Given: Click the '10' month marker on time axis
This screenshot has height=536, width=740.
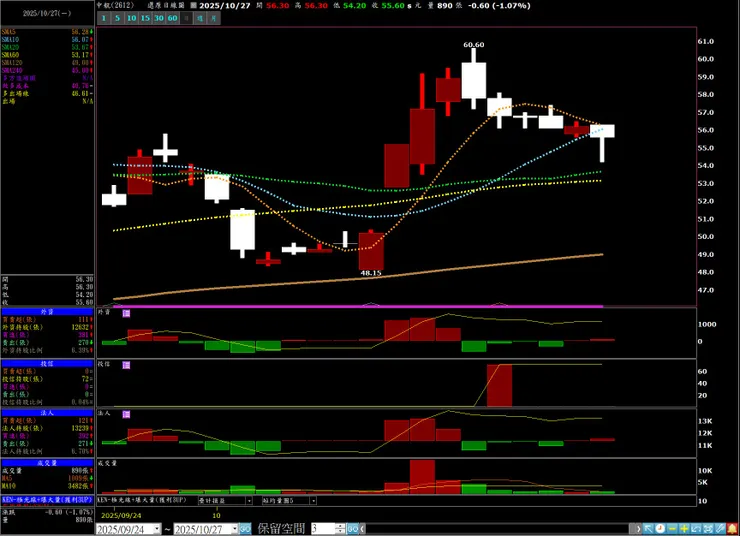Looking at the screenshot, I should [216, 515].
